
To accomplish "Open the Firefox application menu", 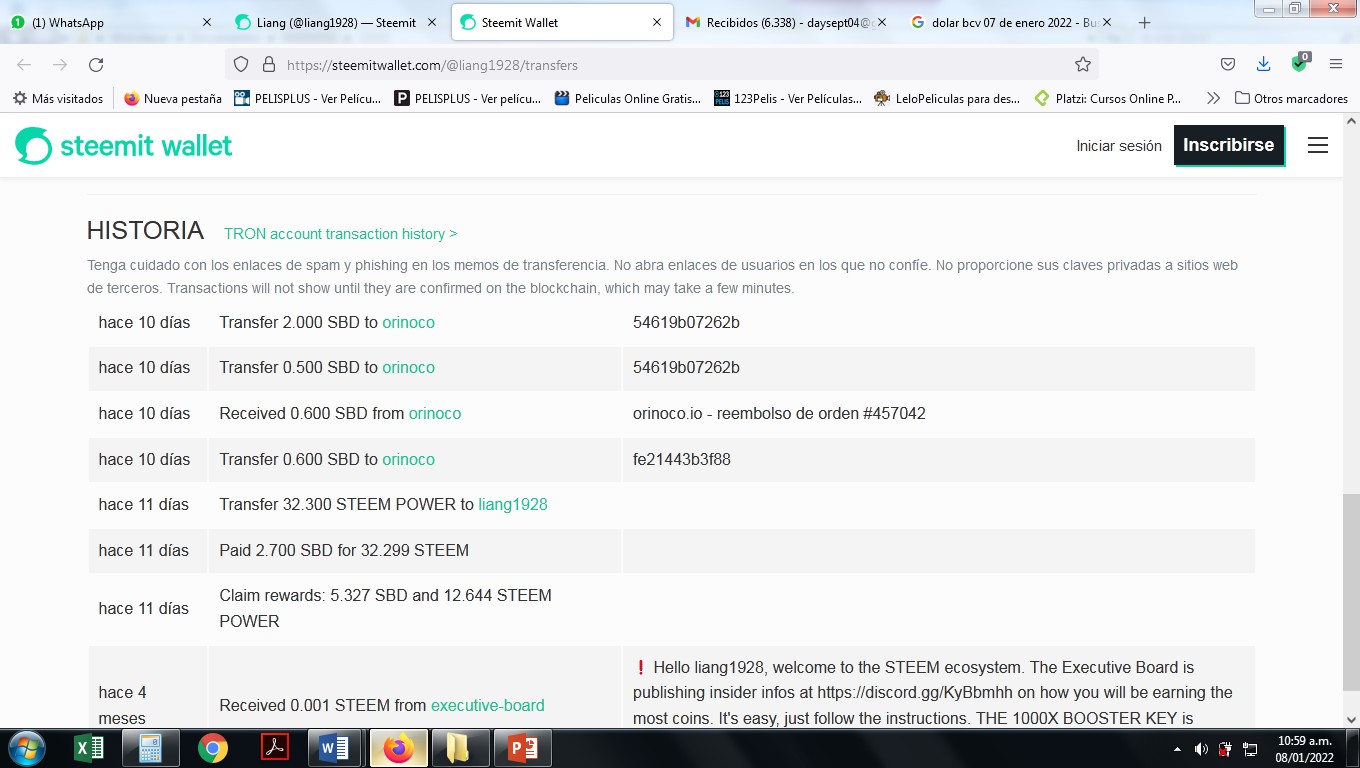I will (x=1336, y=65).
